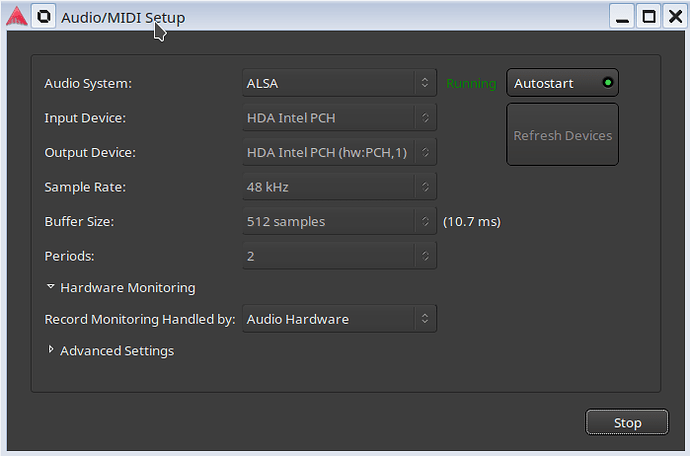Open the Buffer Size dropdown
This screenshot has height=456, width=690.
coord(339,222)
